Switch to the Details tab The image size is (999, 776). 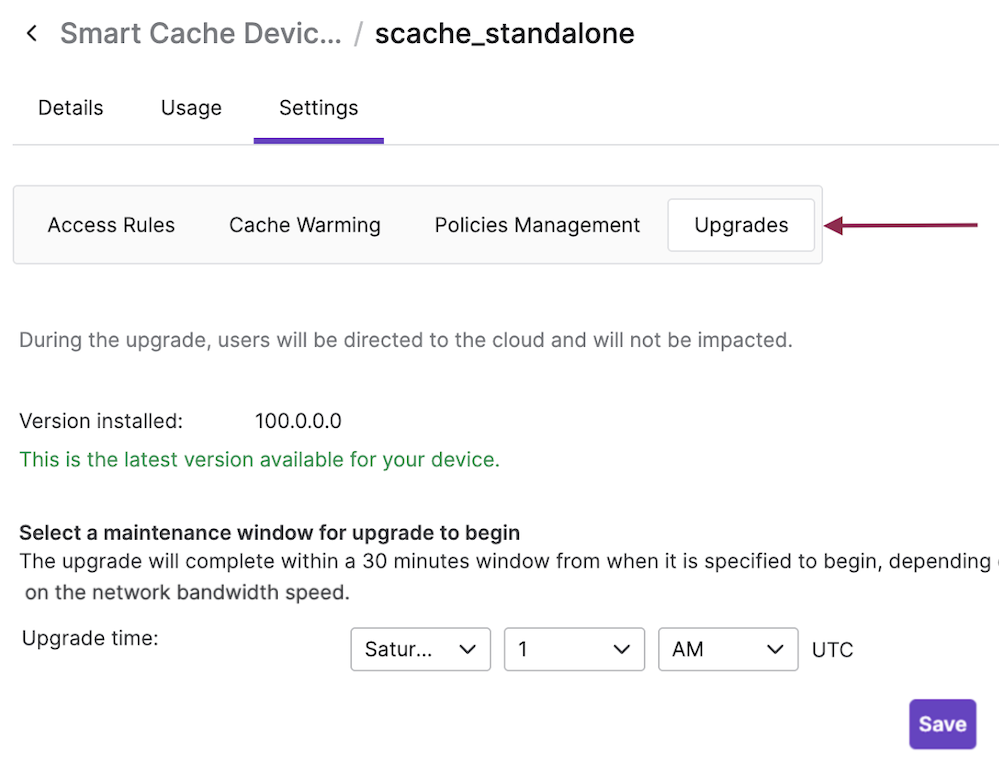[70, 107]
